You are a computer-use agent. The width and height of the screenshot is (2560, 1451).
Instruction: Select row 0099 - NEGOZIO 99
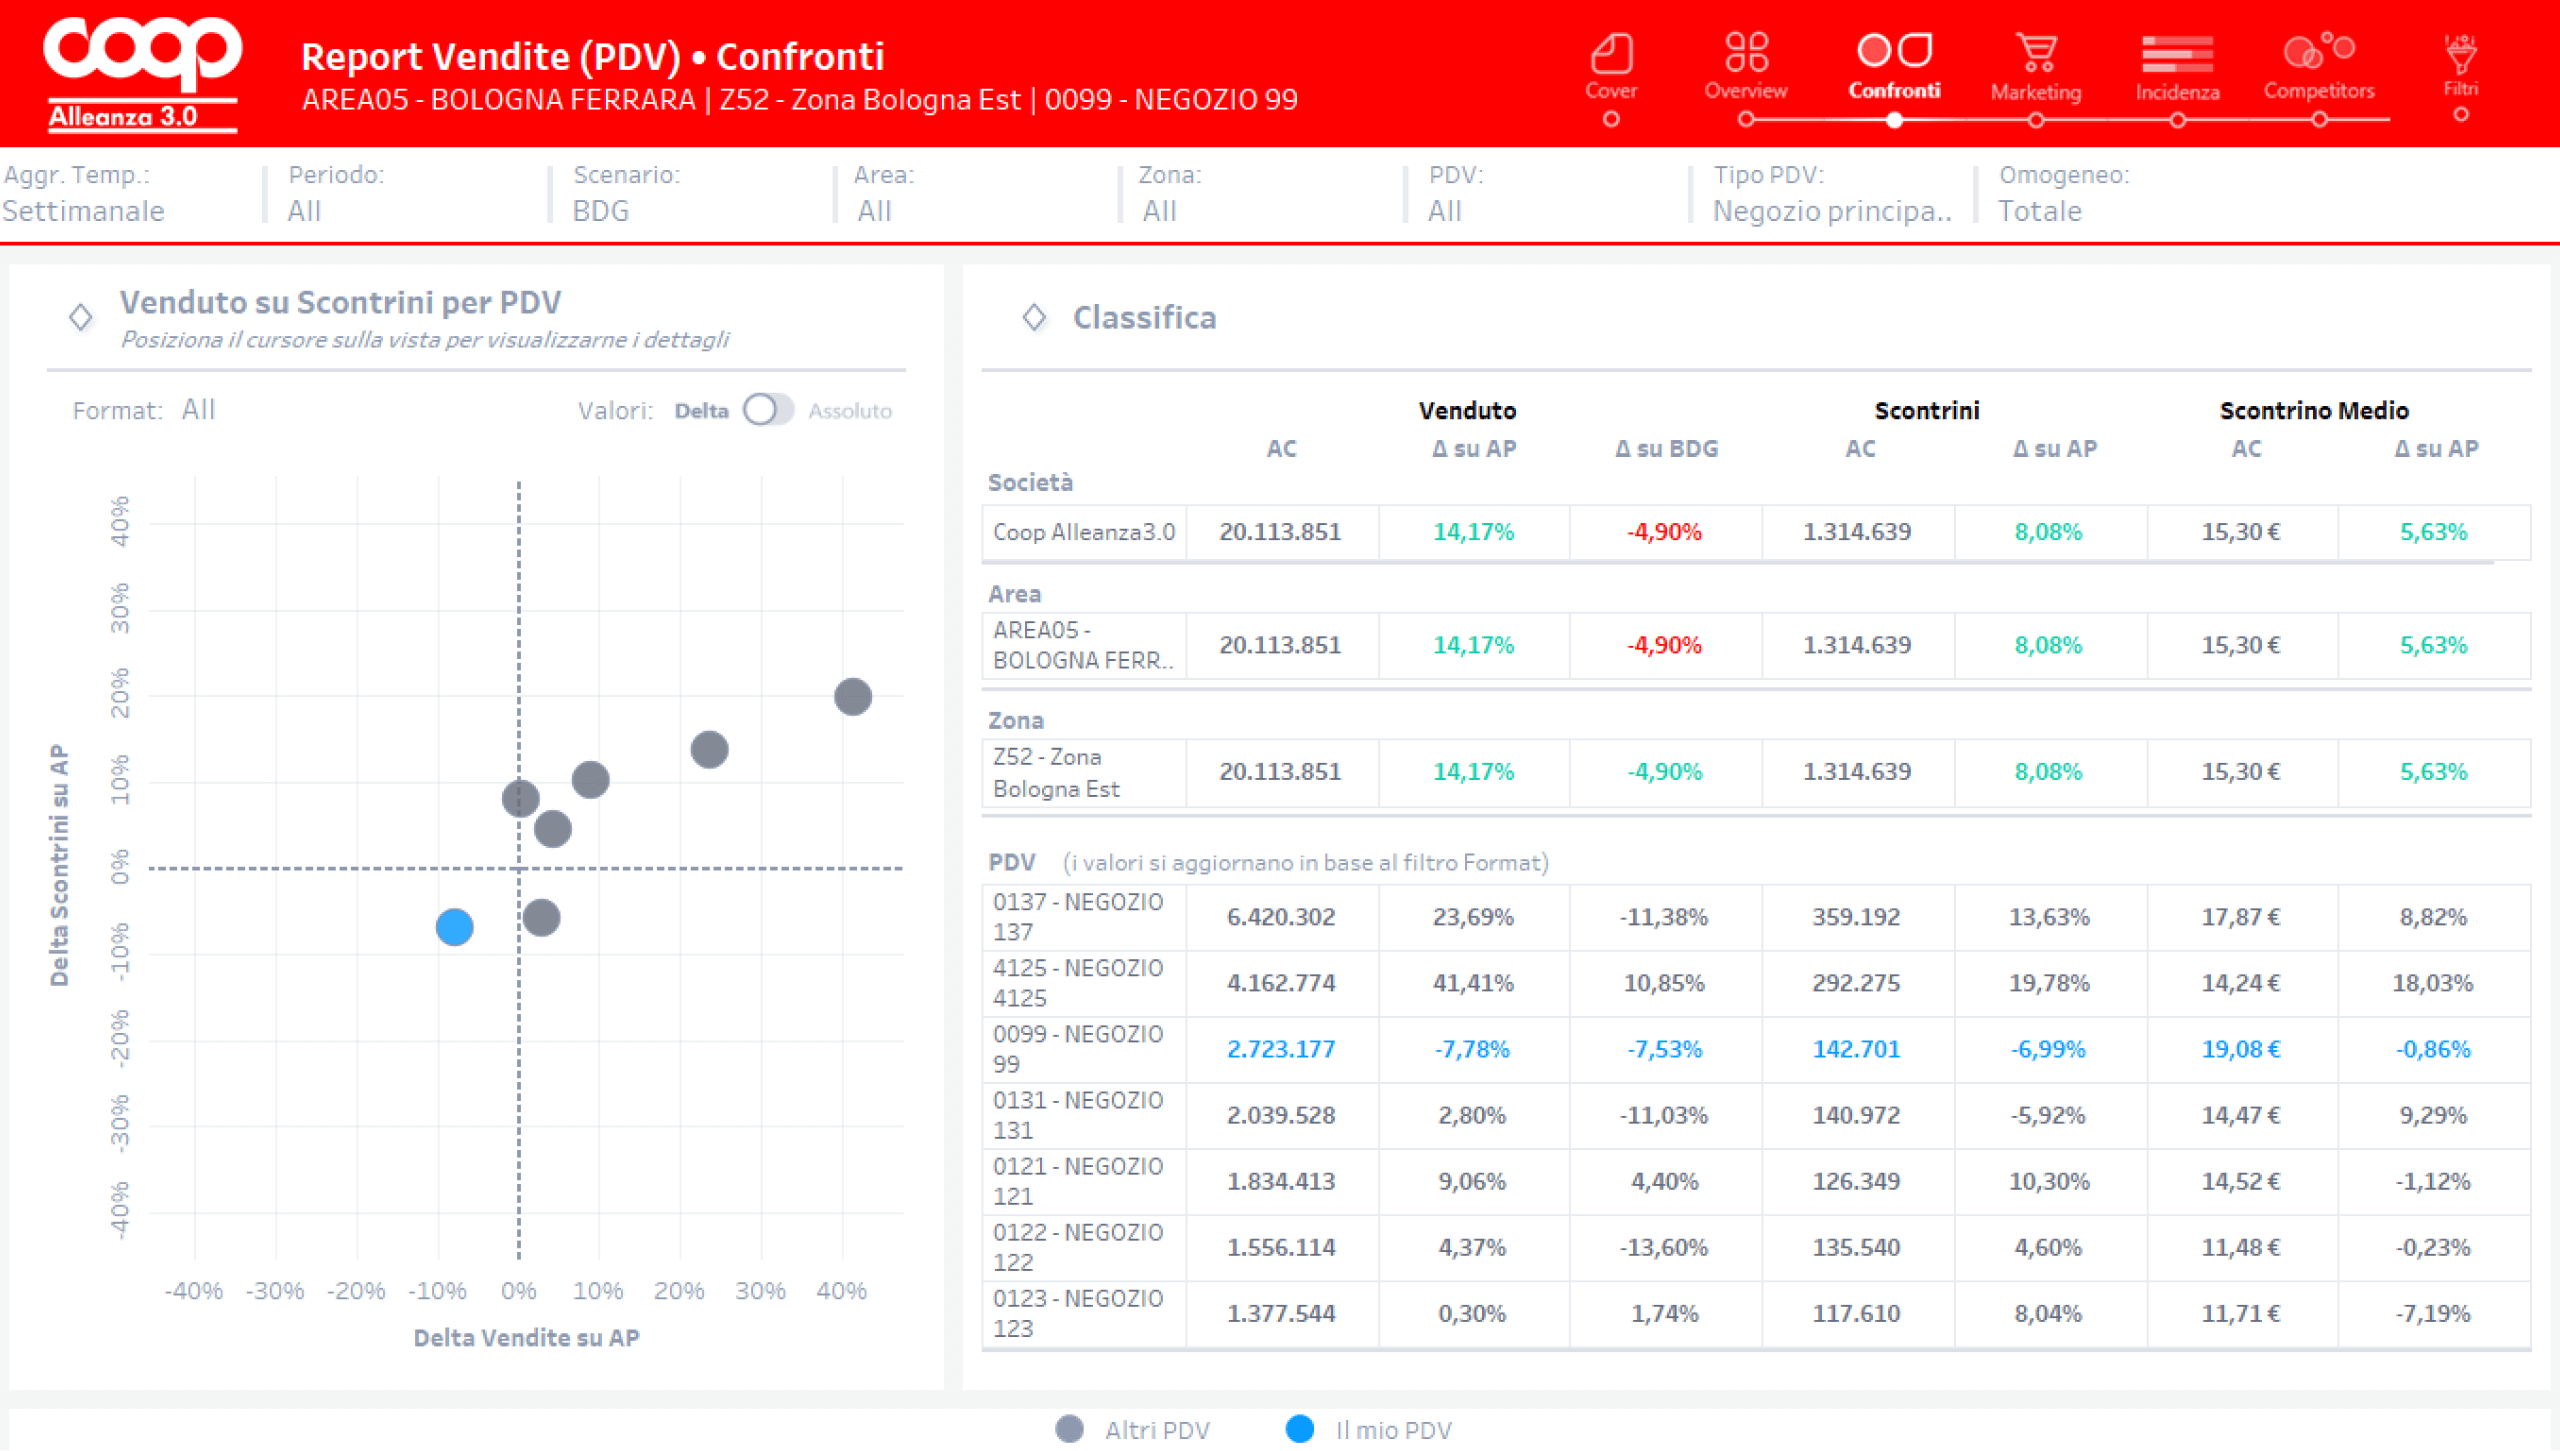(1756, 1049)
